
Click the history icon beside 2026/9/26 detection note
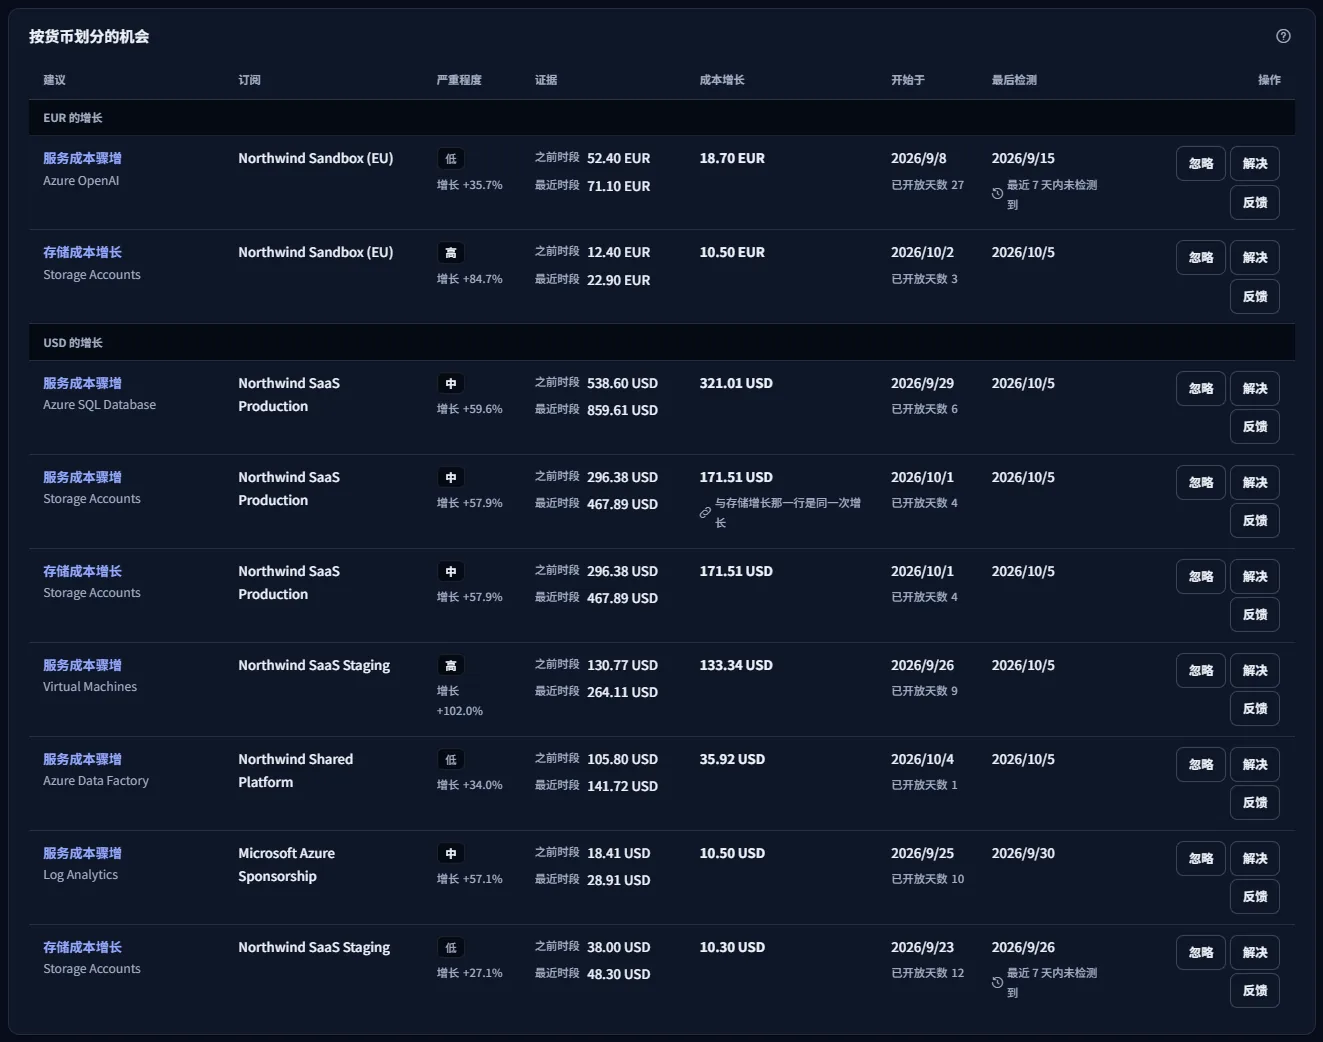point(997,982)
